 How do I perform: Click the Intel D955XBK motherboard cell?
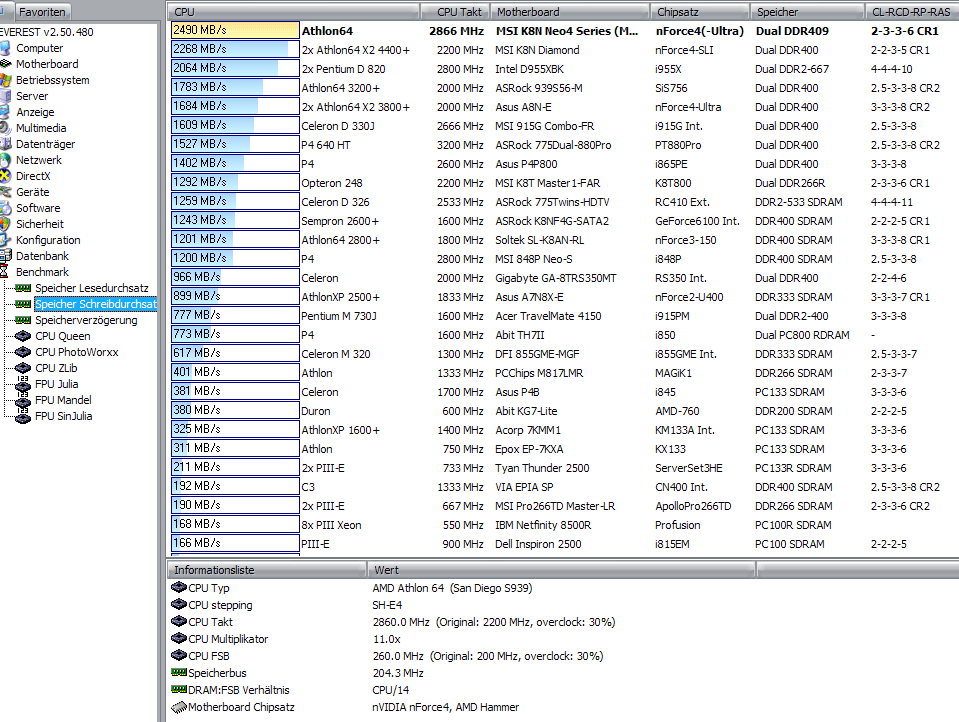coord(530,69)
